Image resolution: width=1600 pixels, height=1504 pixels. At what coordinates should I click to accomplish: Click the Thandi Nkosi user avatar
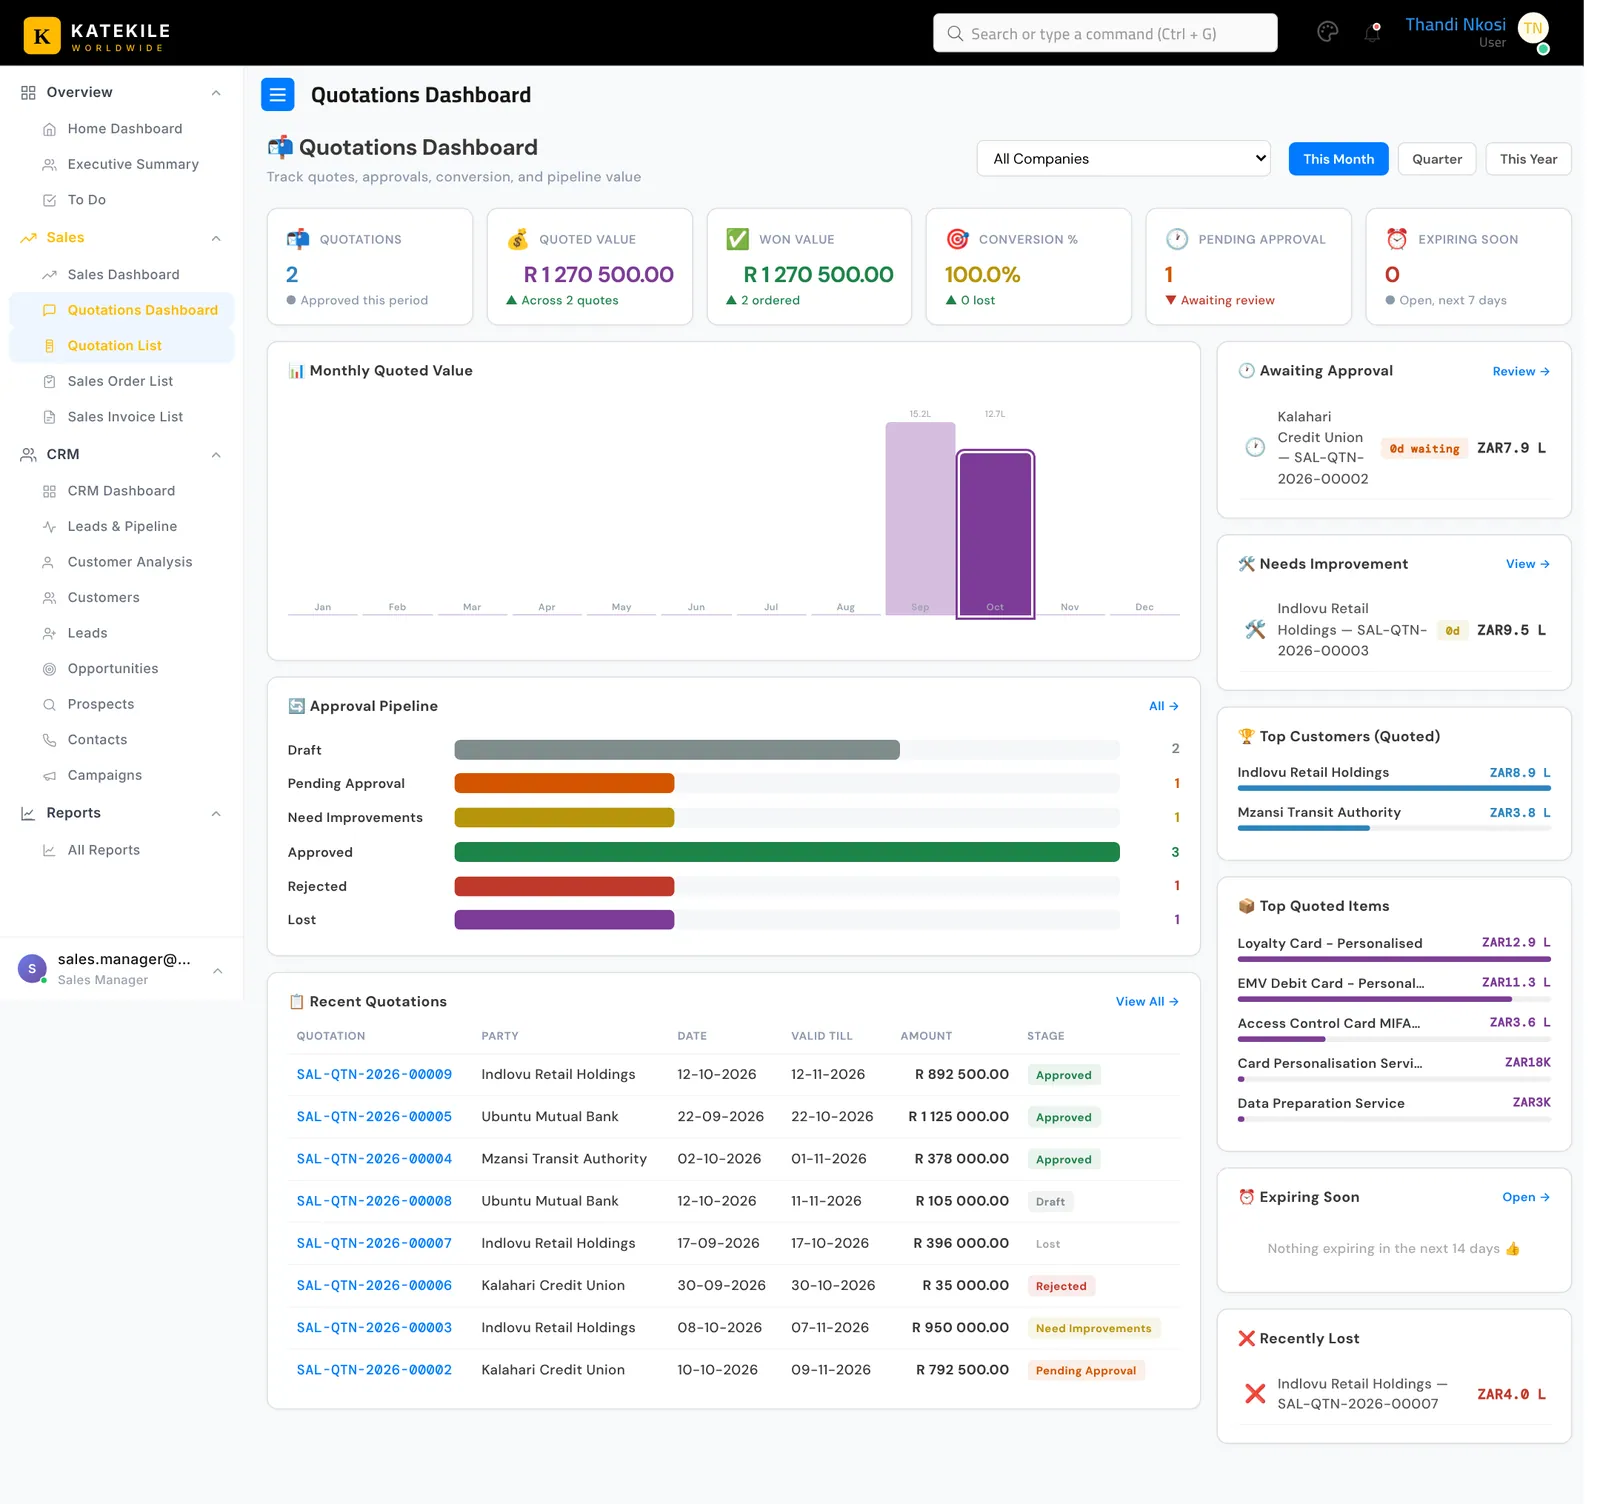click(x=1533, y=29)
